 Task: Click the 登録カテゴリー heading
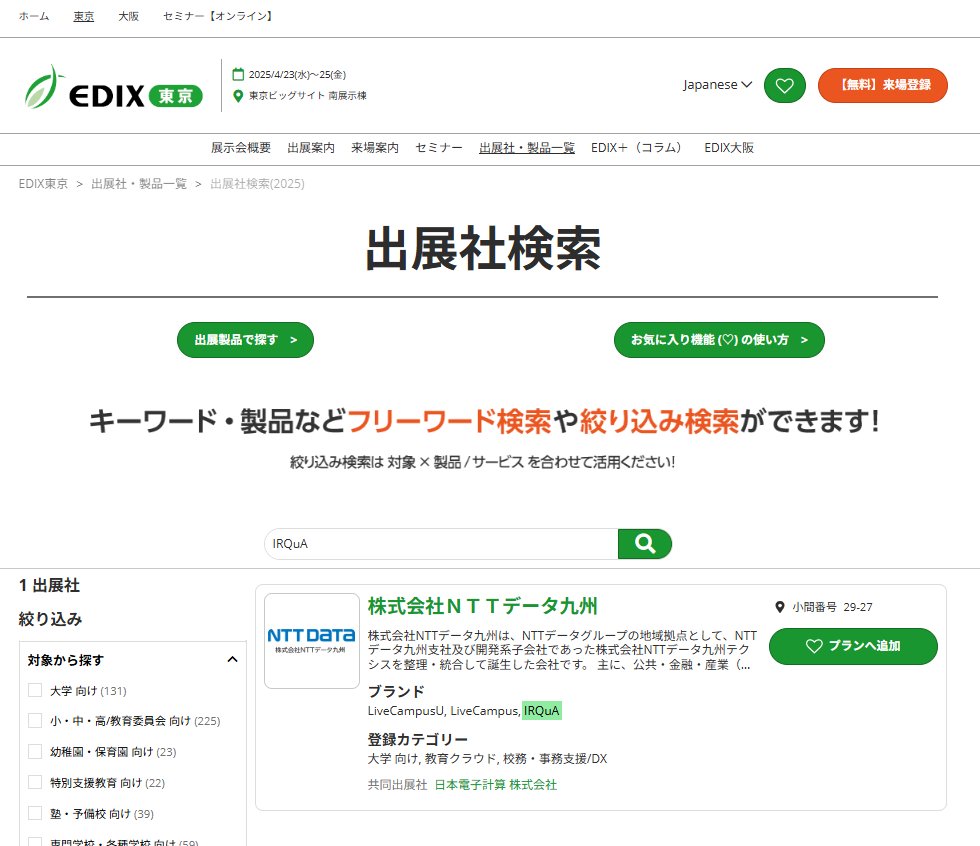coord(418,739)
